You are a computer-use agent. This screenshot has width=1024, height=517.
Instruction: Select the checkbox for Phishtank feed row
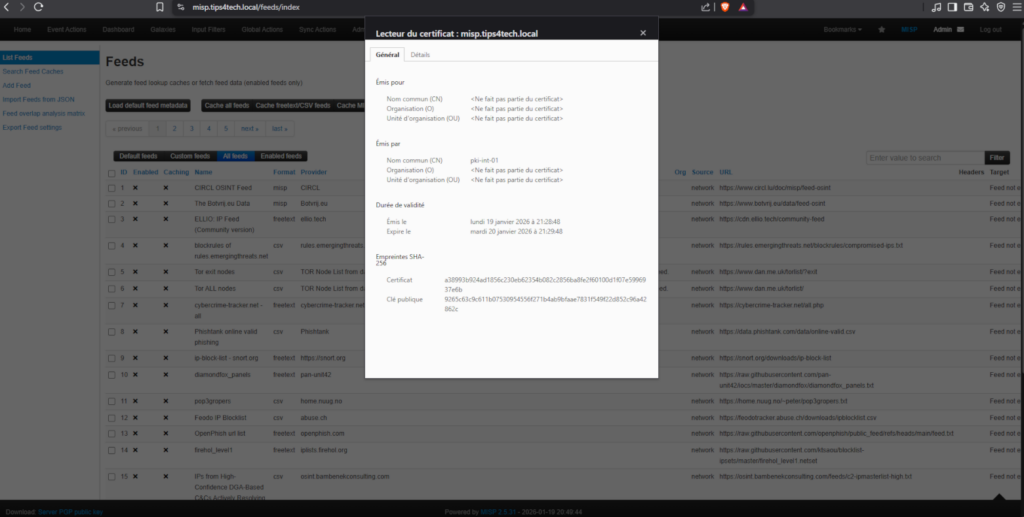[110, 331]
